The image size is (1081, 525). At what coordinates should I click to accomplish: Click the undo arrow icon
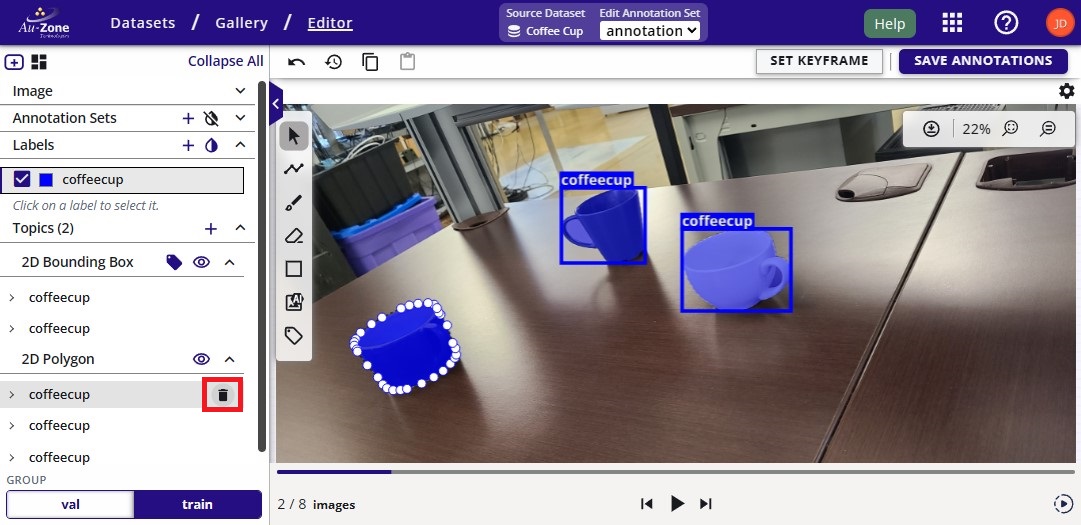[296, 62]
